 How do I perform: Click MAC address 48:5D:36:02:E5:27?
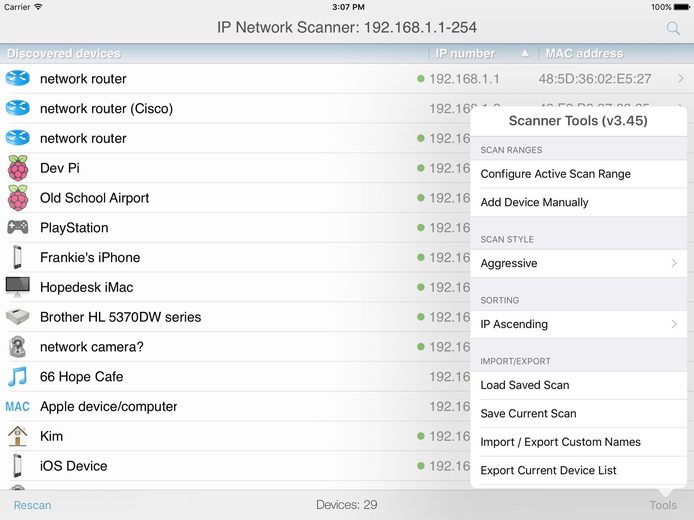coord(595,79)
